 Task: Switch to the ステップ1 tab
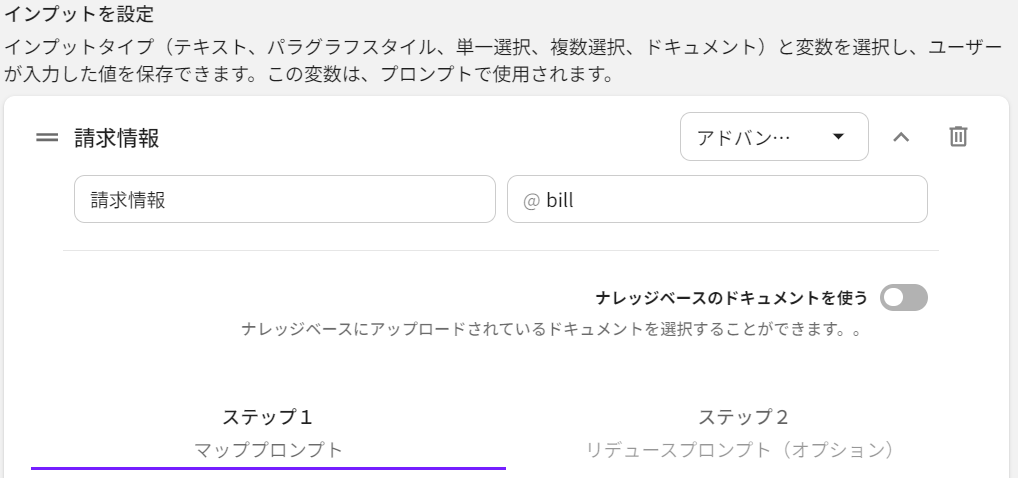(268, 417)
